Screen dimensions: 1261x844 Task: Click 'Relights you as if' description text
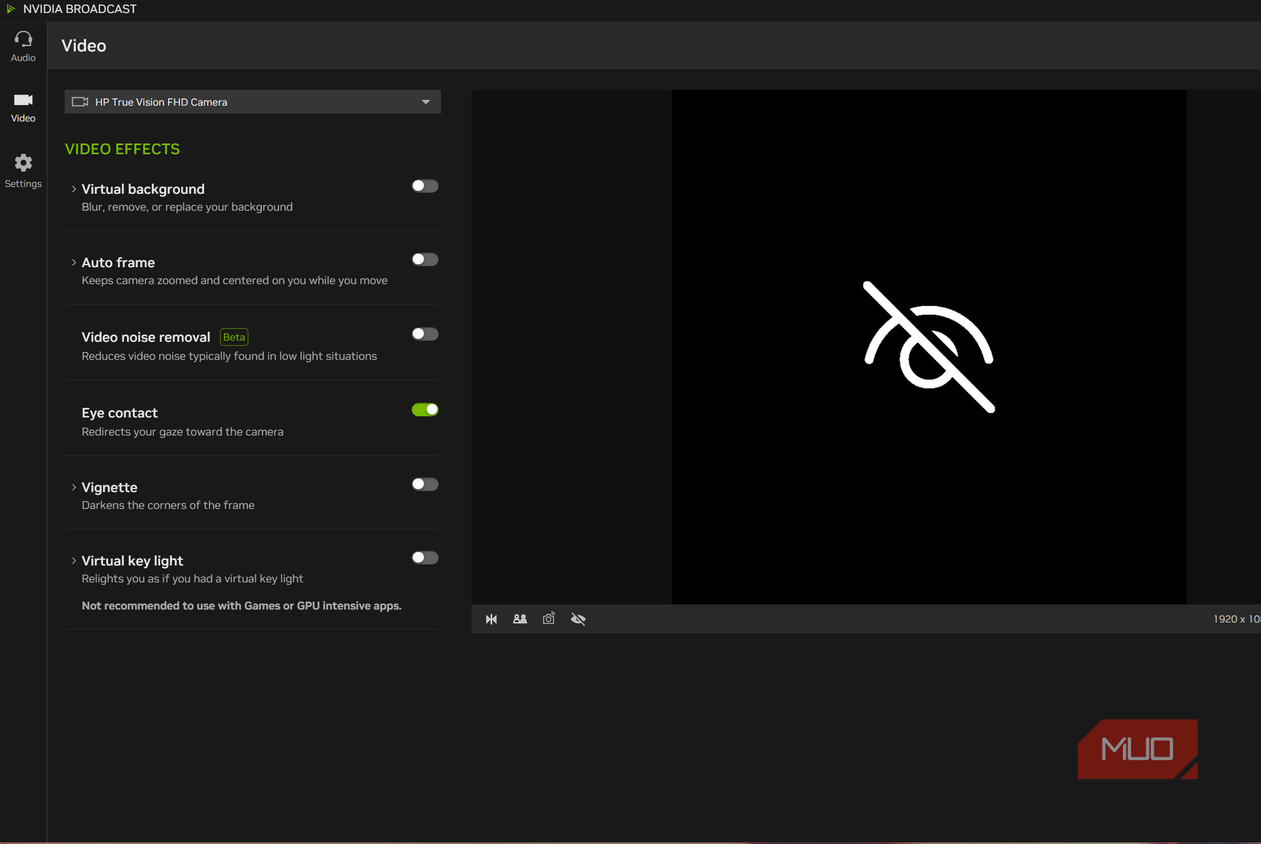tap(192, 579)
